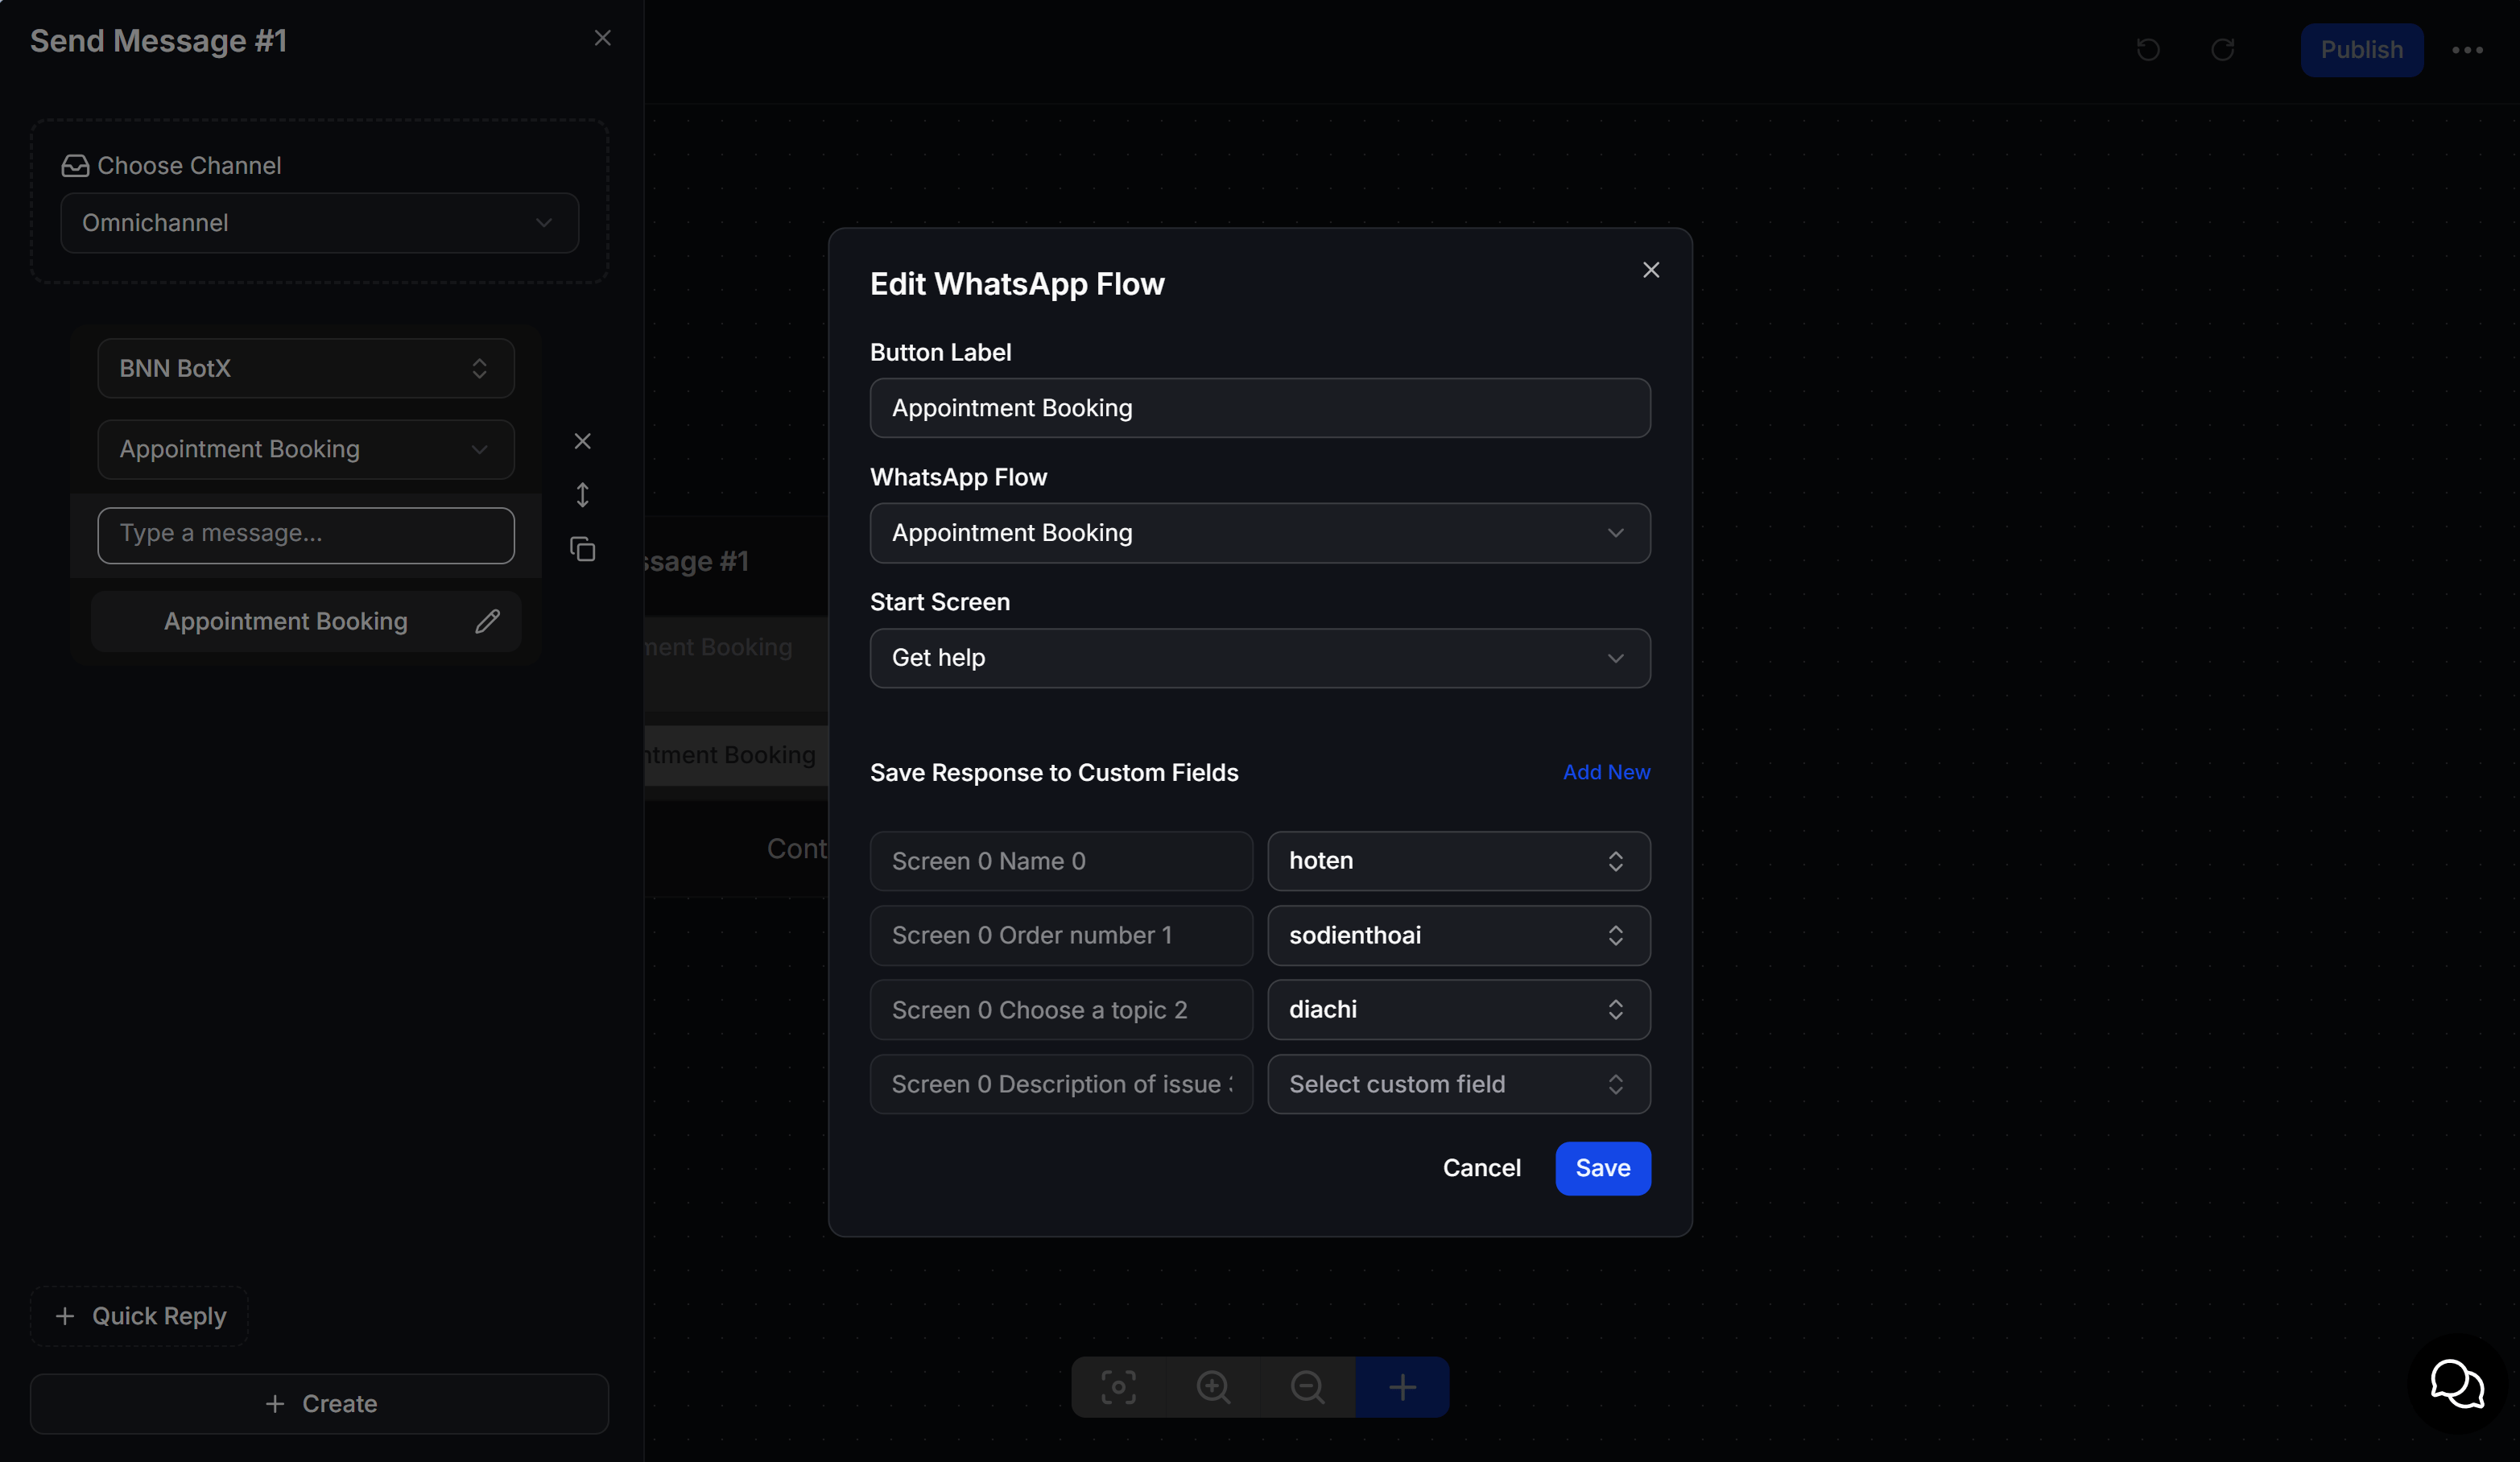Click the fit-to-view canvas icon
2520x1462 pixels.
pos(1118,1387)
